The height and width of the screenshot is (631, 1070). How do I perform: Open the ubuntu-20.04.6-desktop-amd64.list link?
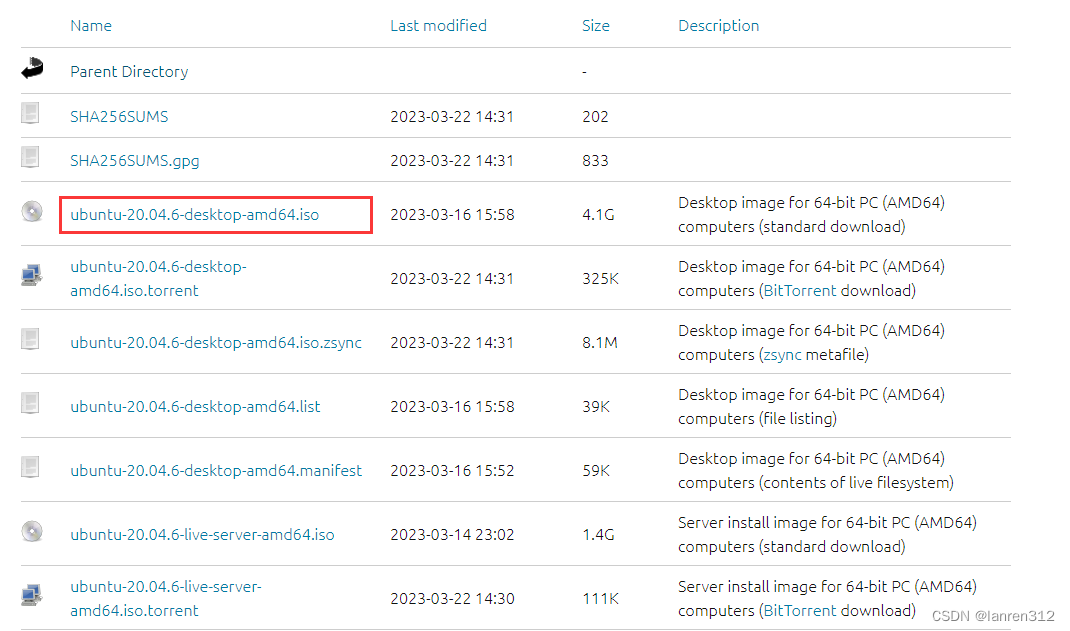click(x=195, y=407)
